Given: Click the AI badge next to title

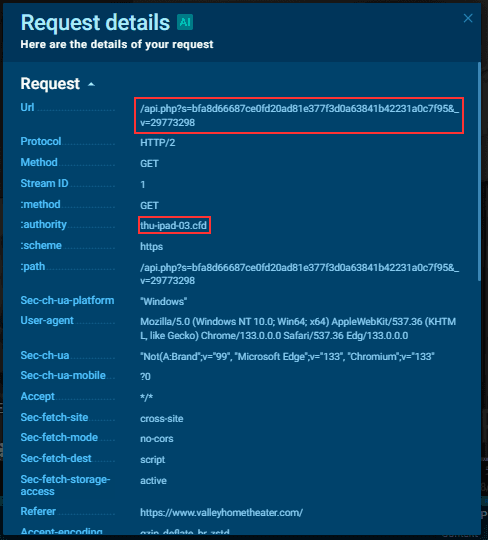Looking at the screenshot, I should (x=185, y=22).
